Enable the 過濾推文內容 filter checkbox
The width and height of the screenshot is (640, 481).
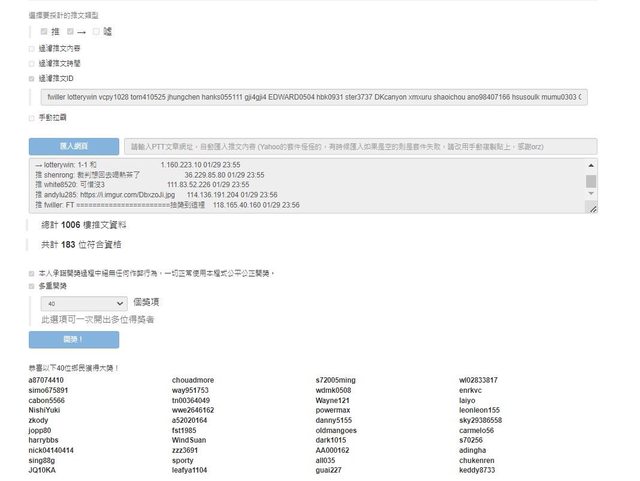[32, 47]
